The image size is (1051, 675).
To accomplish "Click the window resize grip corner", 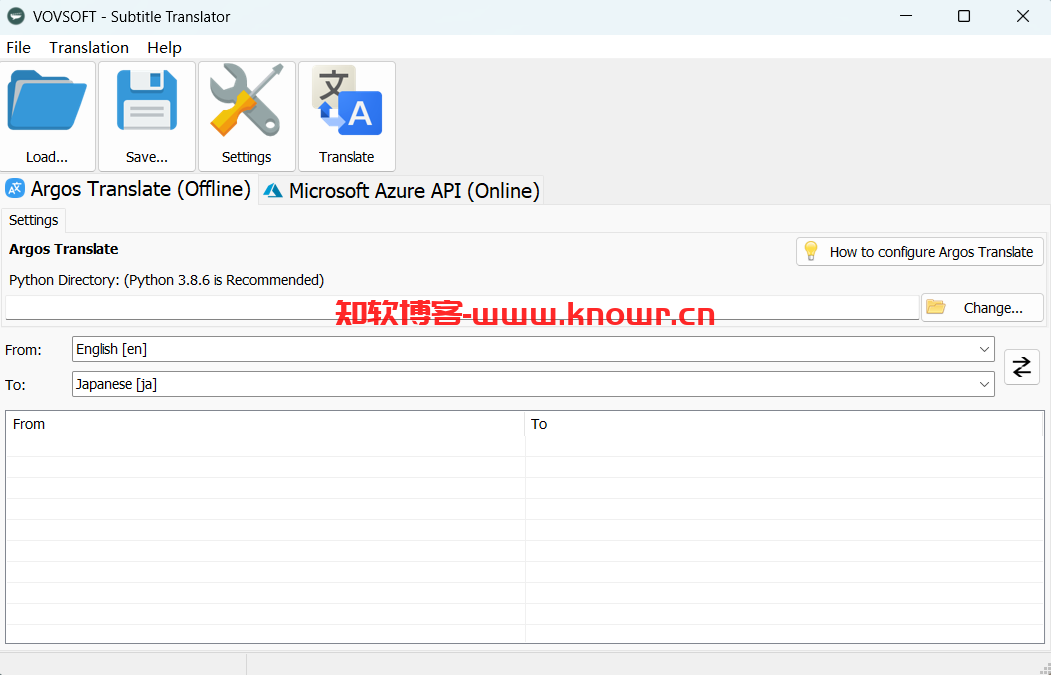I will pos(1043,668).
